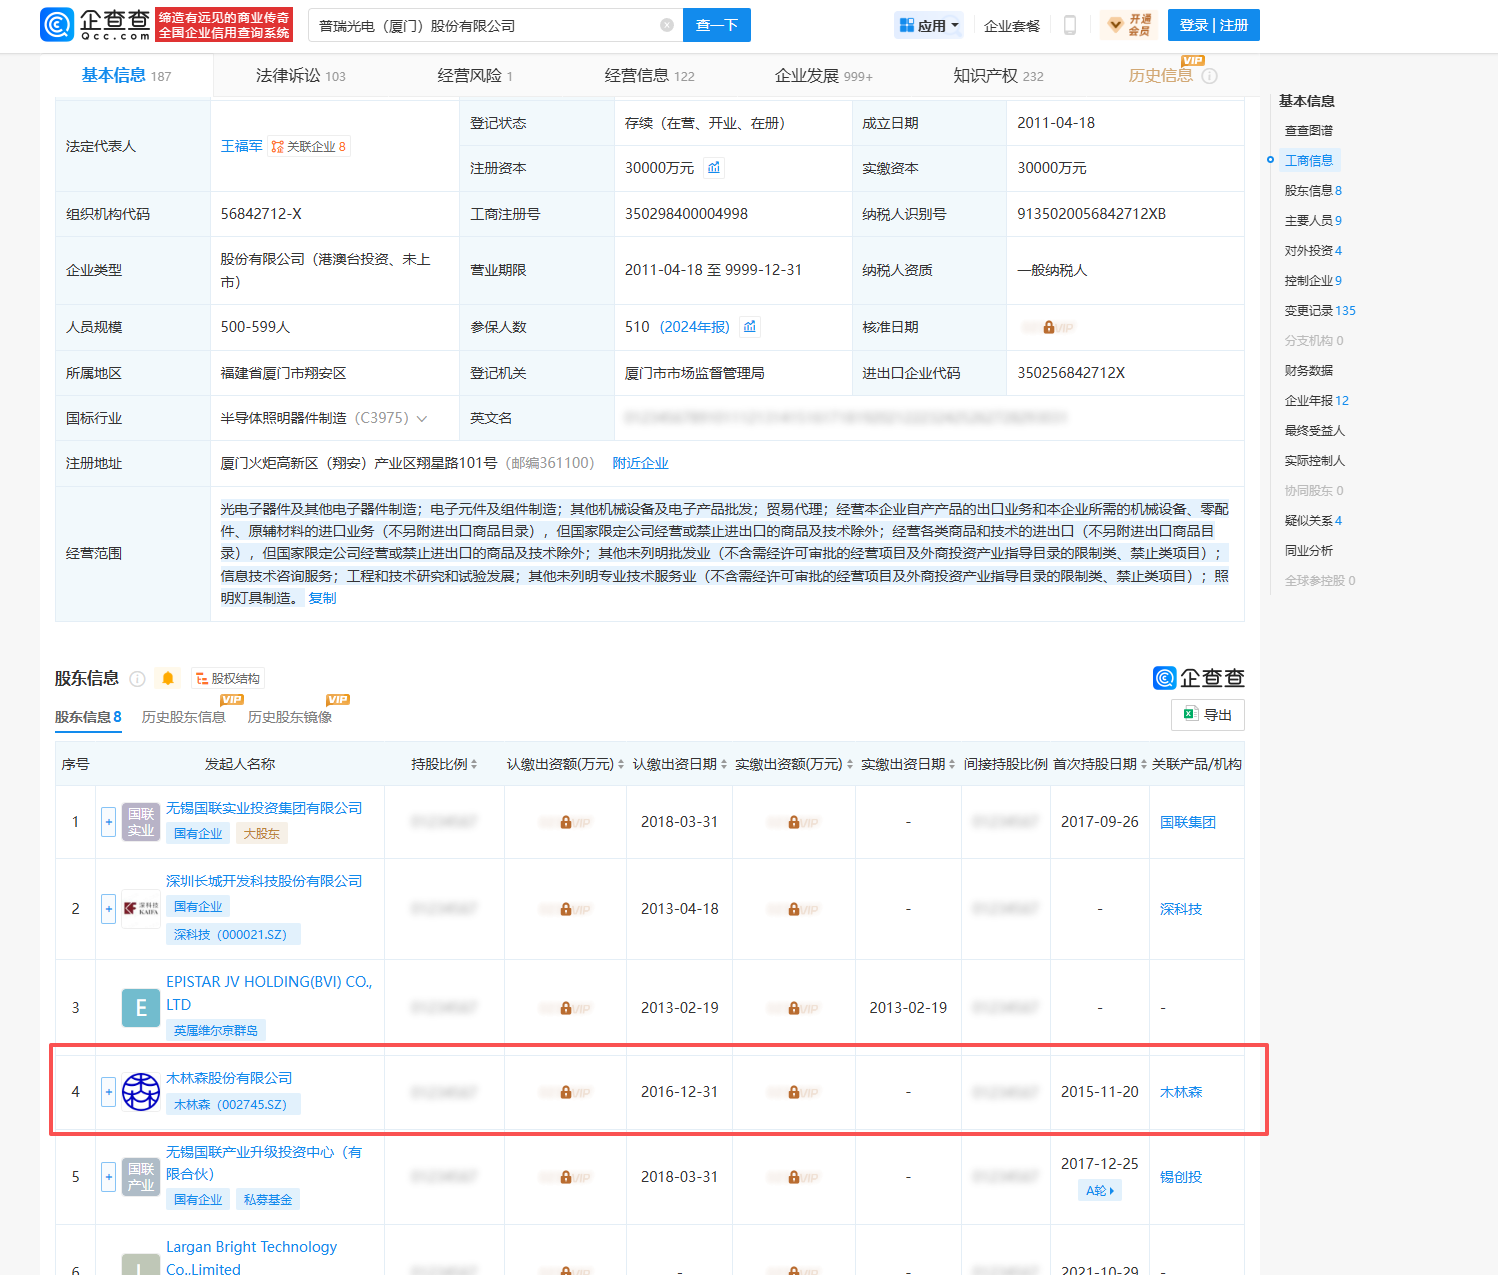Image resolution: width=1498 pixels, height=1275 pixels.
Task: Jump to 同业分析 in sidebar
Action: [1309, 550]
